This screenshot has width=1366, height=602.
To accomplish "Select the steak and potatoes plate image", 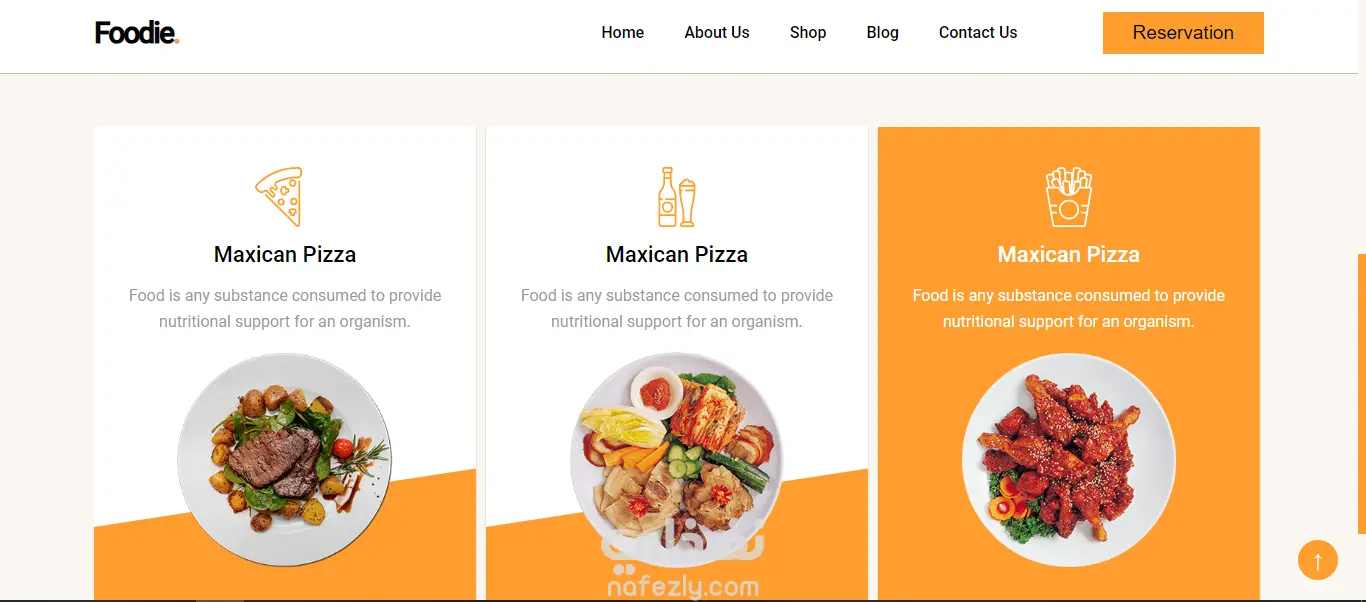I will coord(284,460).
